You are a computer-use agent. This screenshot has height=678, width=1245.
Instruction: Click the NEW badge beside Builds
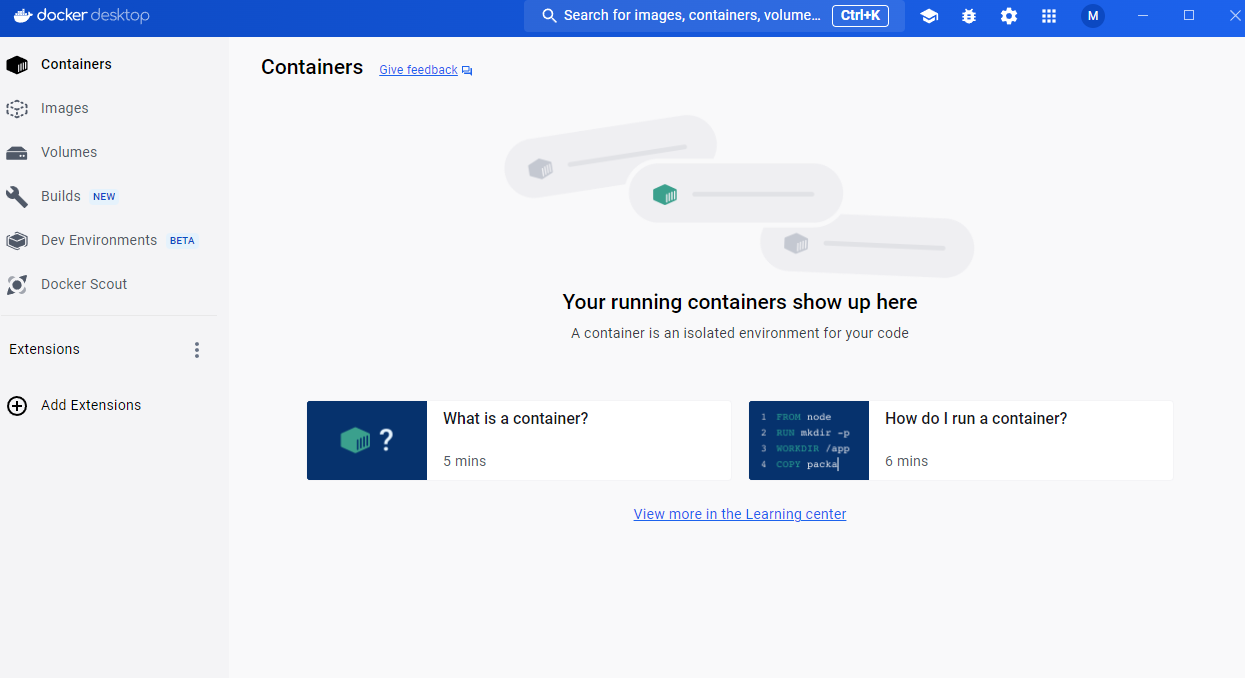pyautogui.click(x=105, y=197)
